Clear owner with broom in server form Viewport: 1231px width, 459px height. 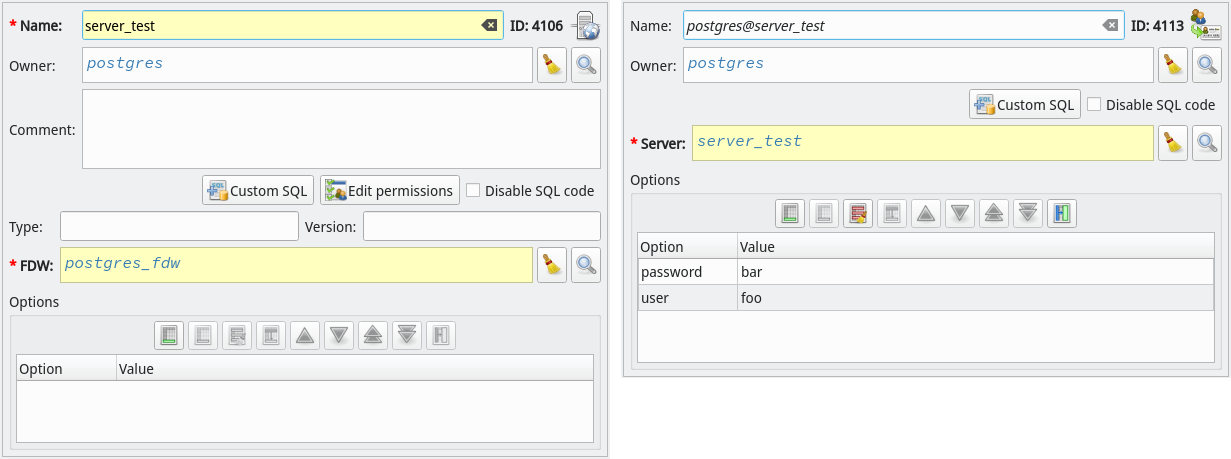click(552, 66)
